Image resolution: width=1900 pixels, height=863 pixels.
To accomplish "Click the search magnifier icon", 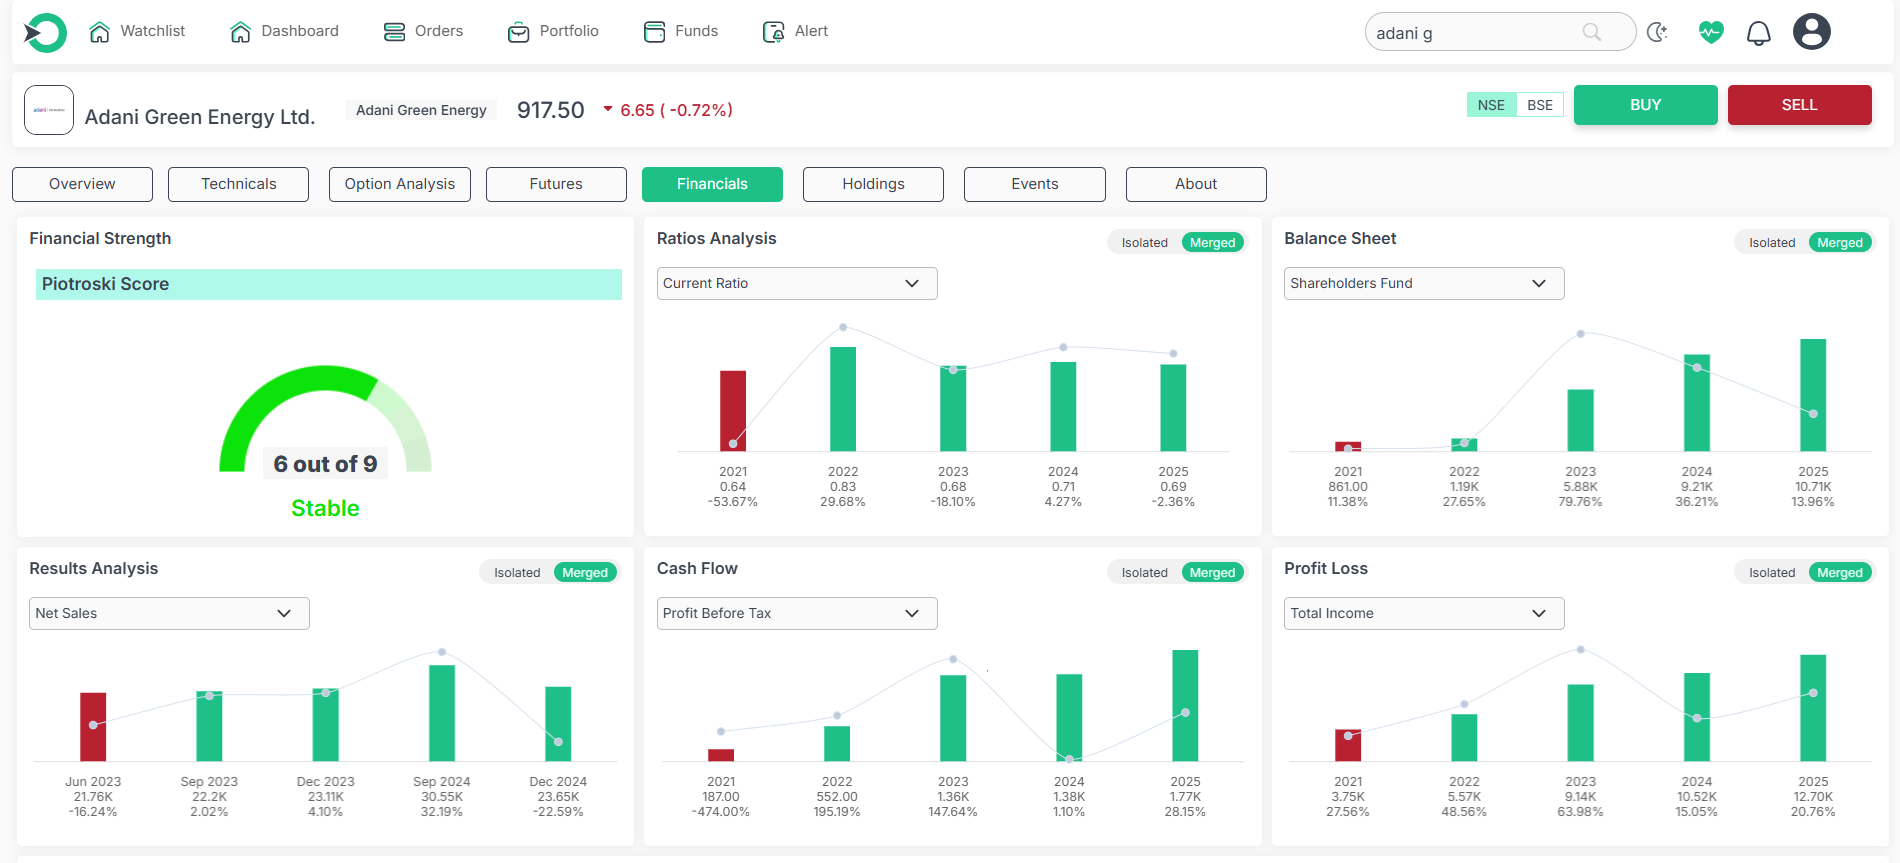I will click(1592, 33).
